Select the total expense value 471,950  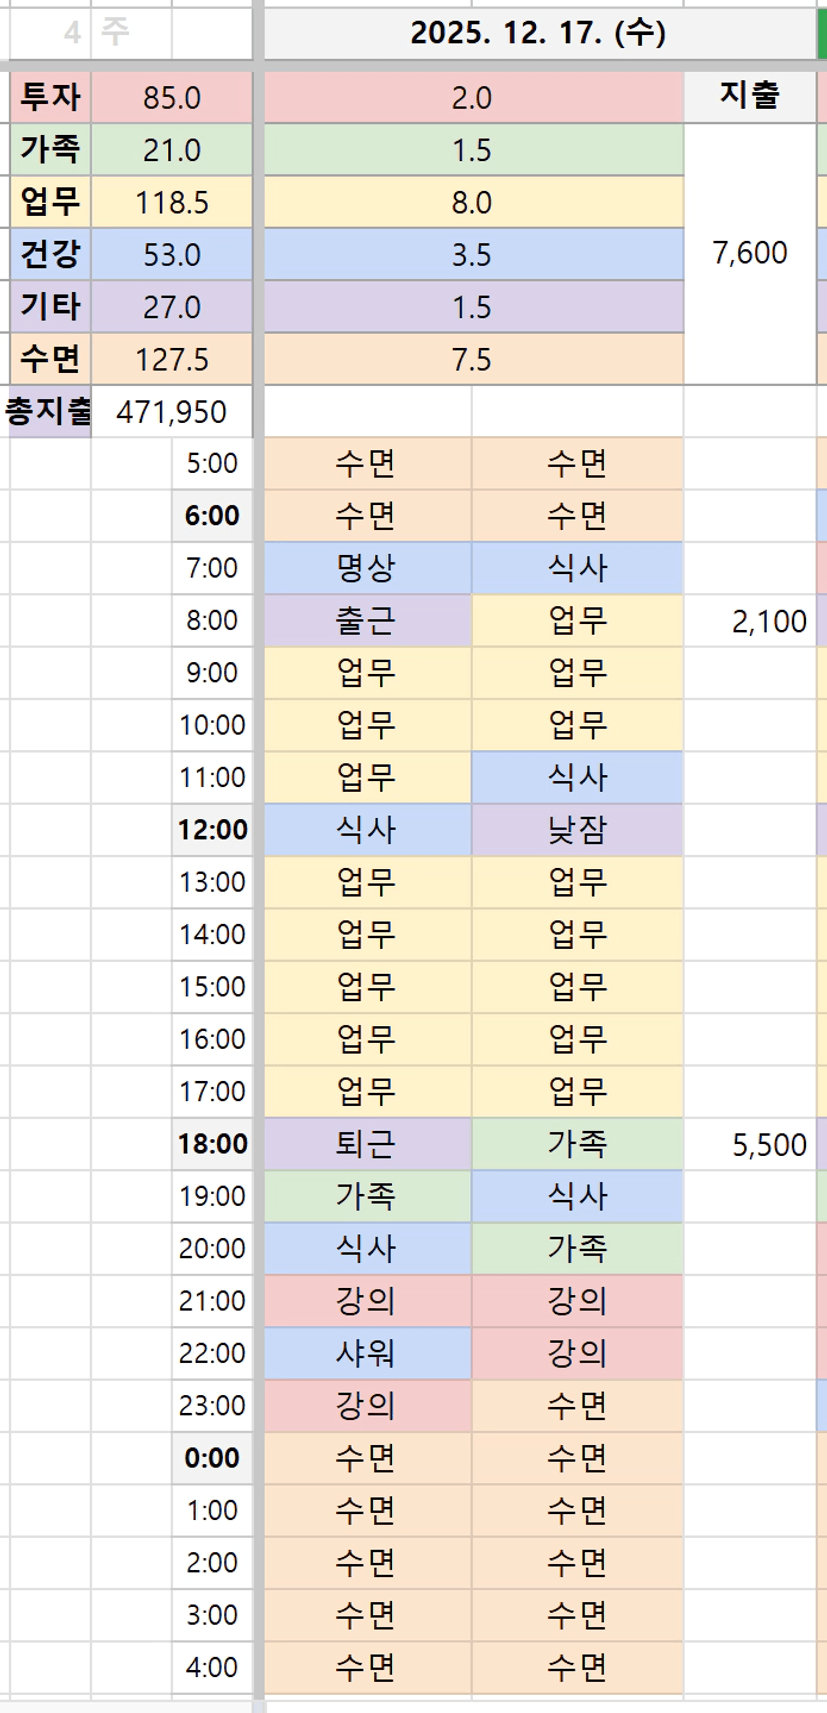coord(171,411)
